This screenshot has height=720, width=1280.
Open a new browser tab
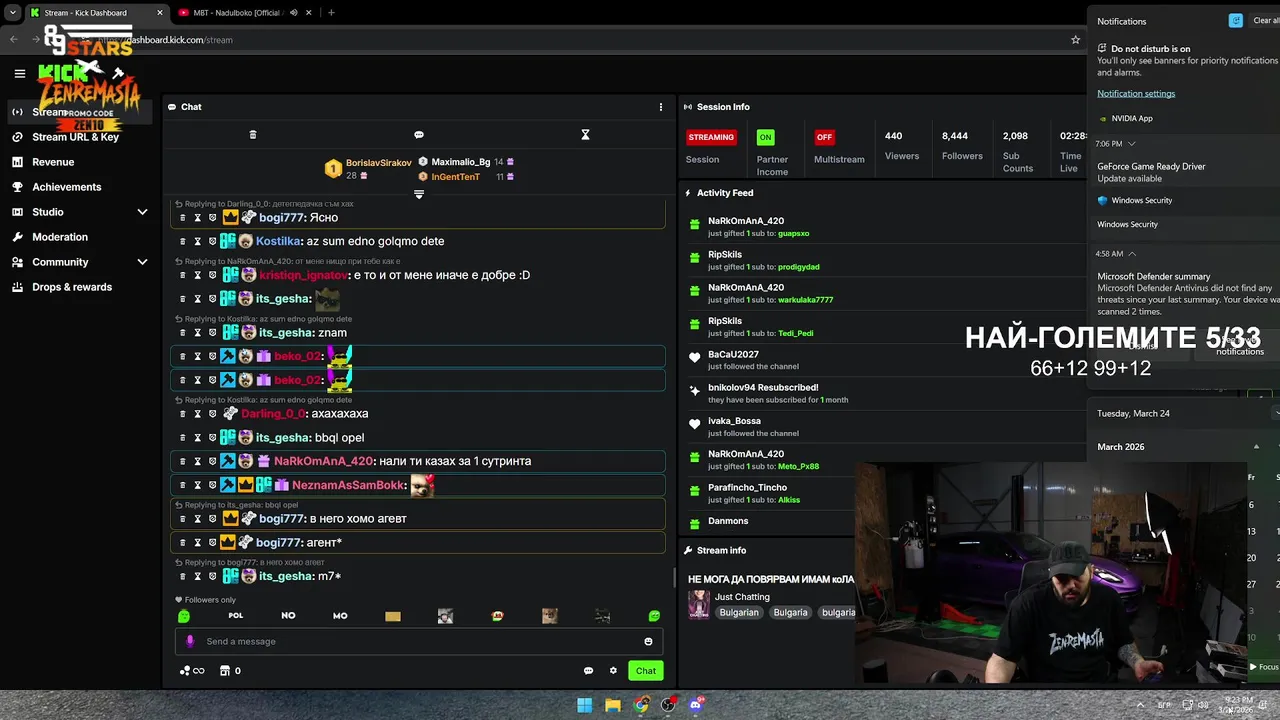[331, 13]
